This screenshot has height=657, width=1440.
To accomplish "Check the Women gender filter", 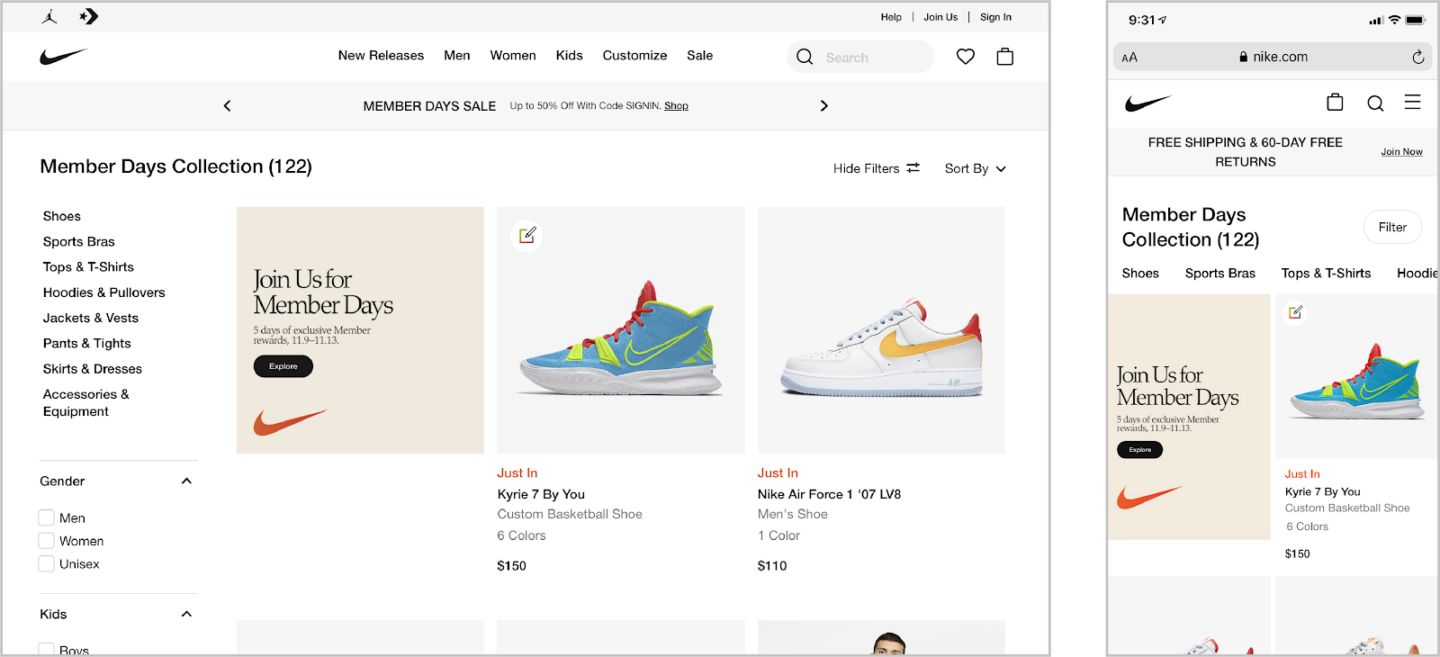I will coord(46,541).
